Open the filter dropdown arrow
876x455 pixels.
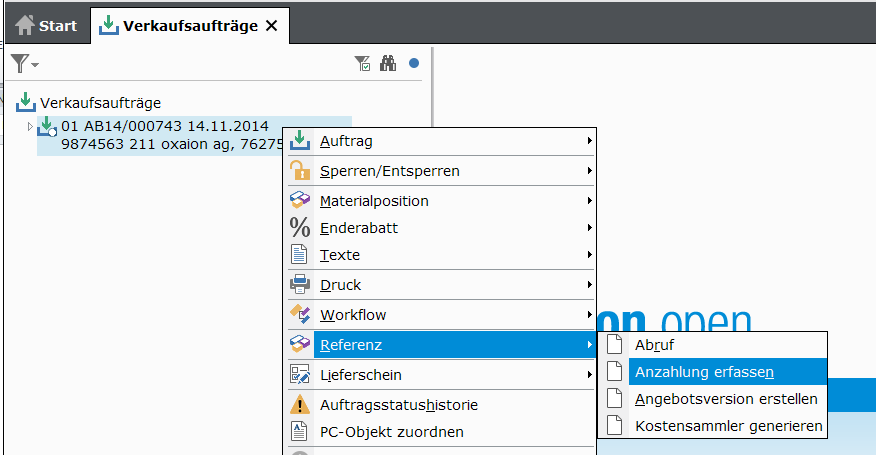(36, 65)
